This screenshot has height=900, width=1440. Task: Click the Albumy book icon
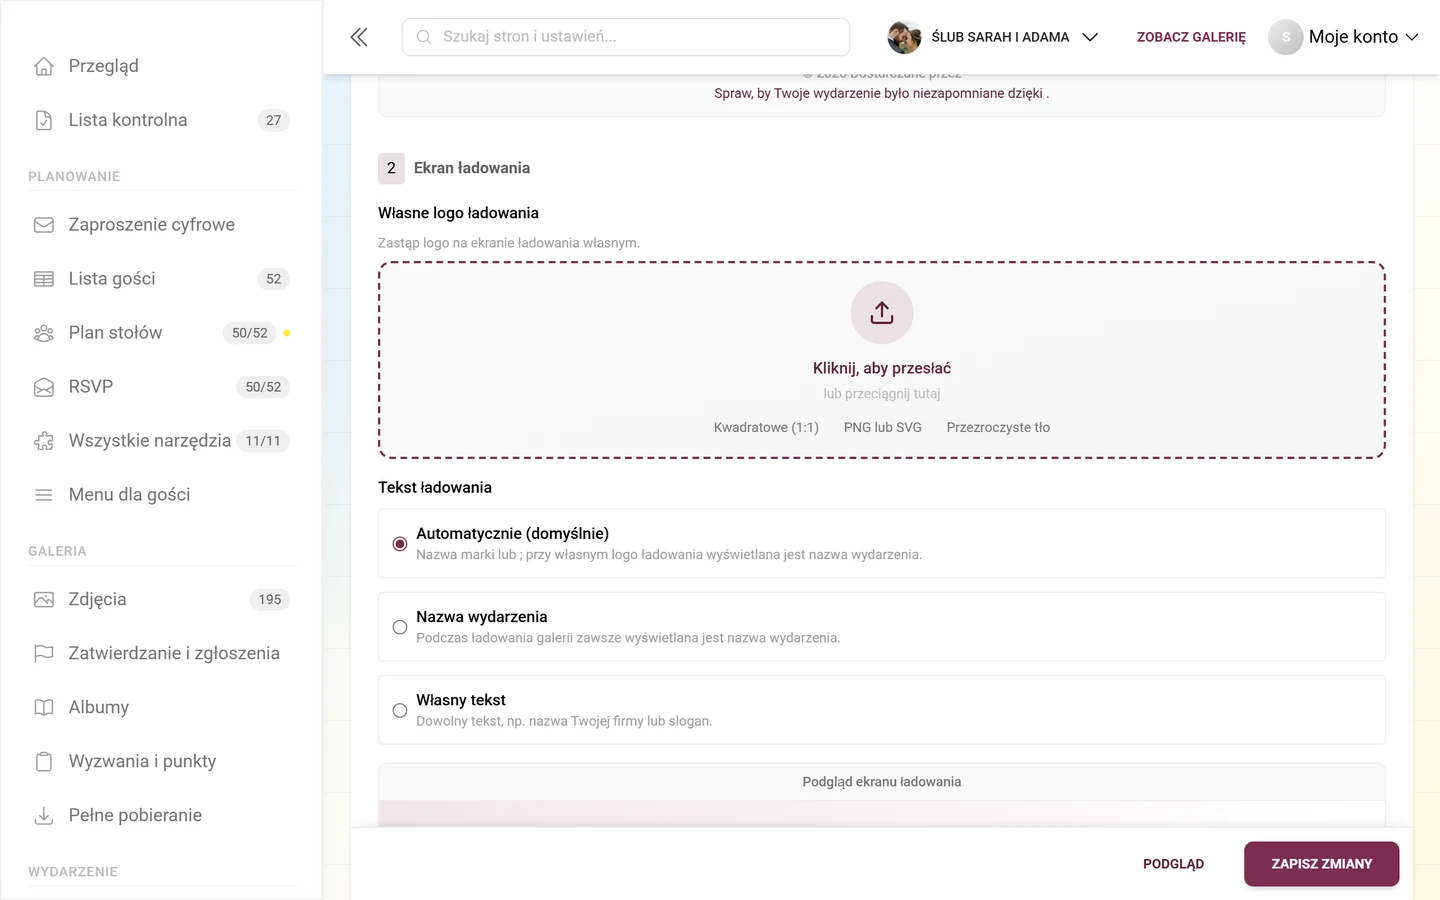click(44, 708)
